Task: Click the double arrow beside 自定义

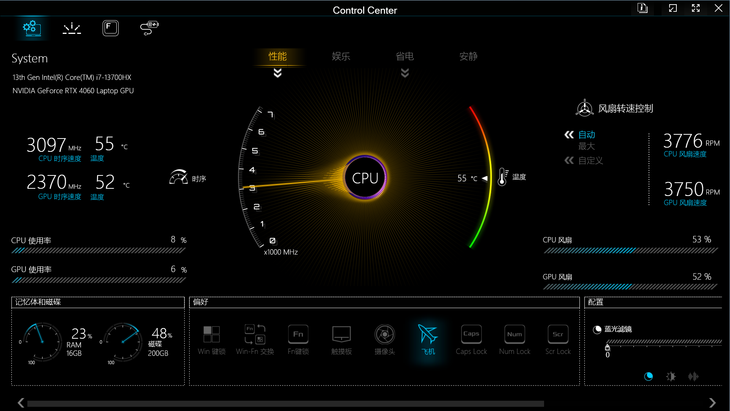Action: point(569,161)
